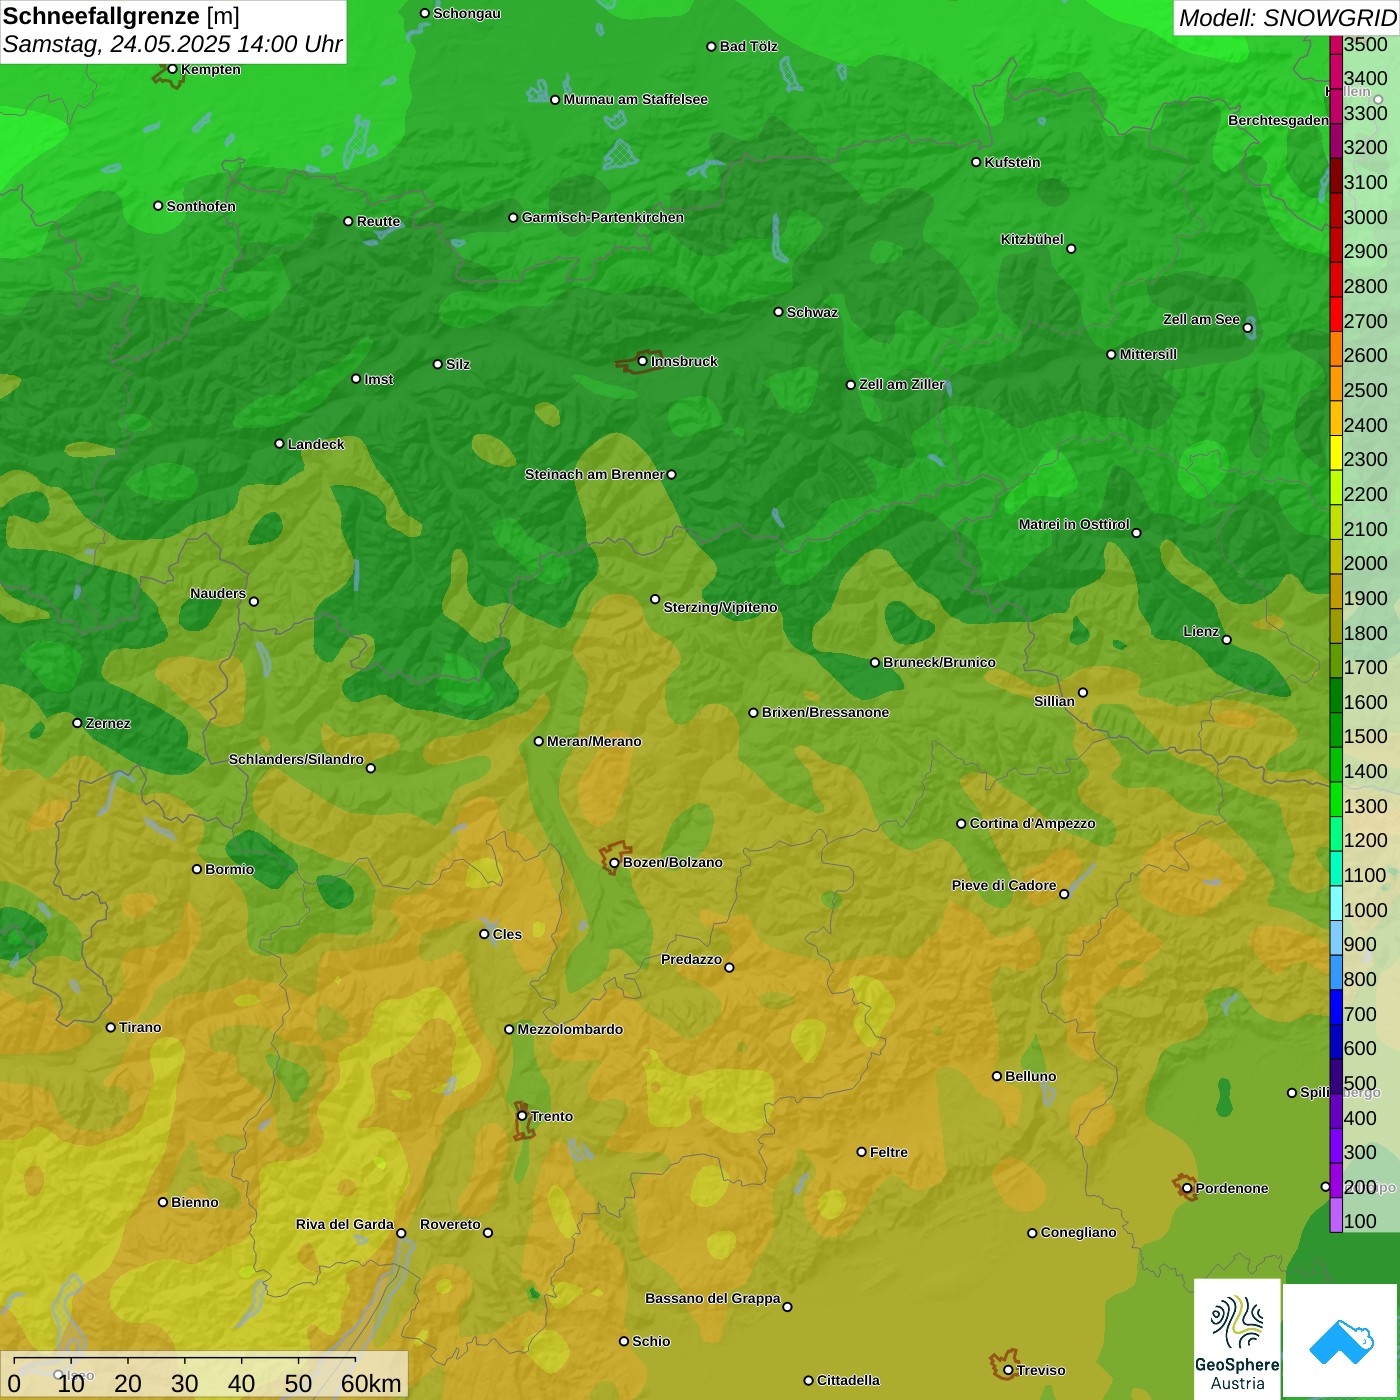Viewport: 1400px width, 1400px height.
Task: Click the Silz label
Action: click(458, 364)
